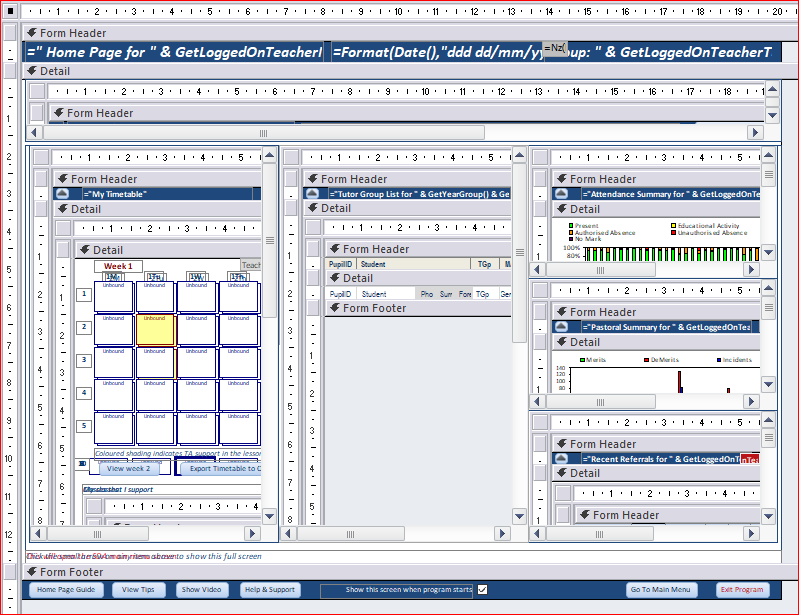Image resolution: width=799 pixels, height=615 pixels.
Task: Click the form selector square at ruler corner
Action: click(10, 11)
